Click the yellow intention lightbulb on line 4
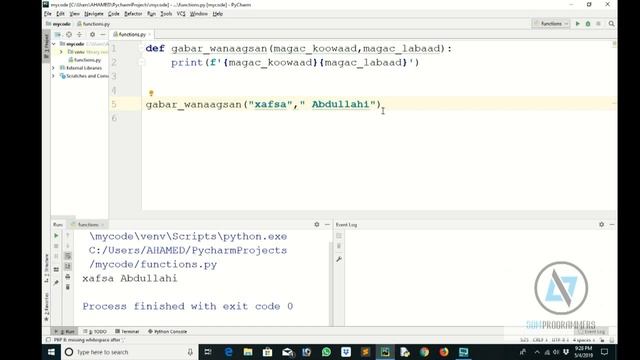The image size is (640, 360). [x=151, y=93]
